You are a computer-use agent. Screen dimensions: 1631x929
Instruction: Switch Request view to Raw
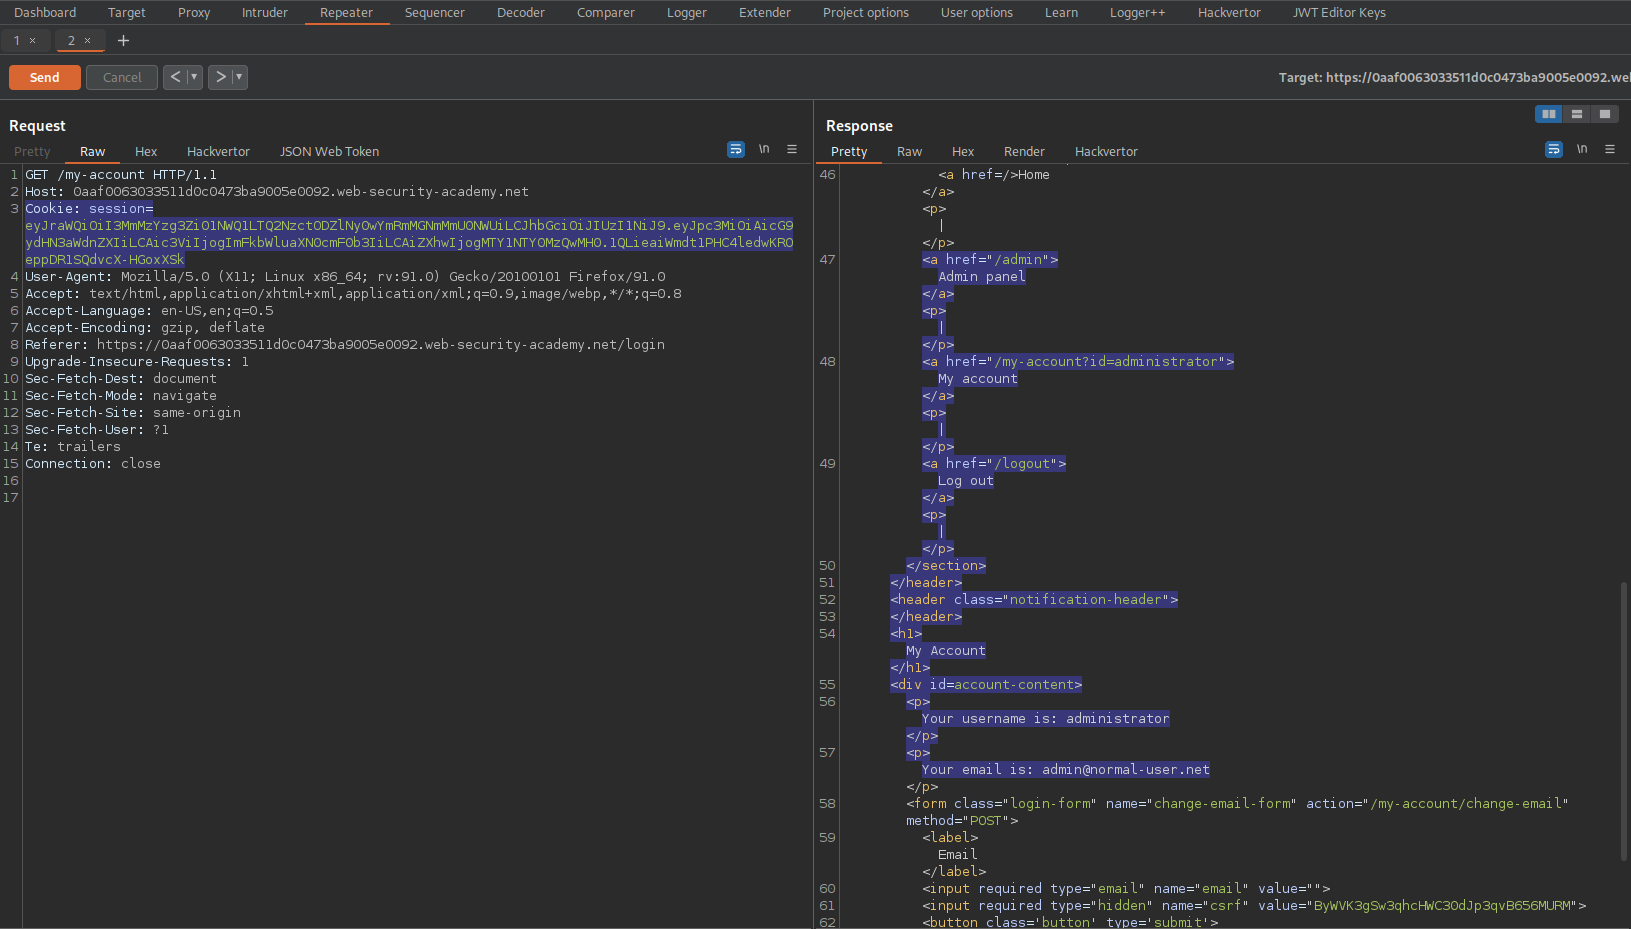[x=93, y=152]
